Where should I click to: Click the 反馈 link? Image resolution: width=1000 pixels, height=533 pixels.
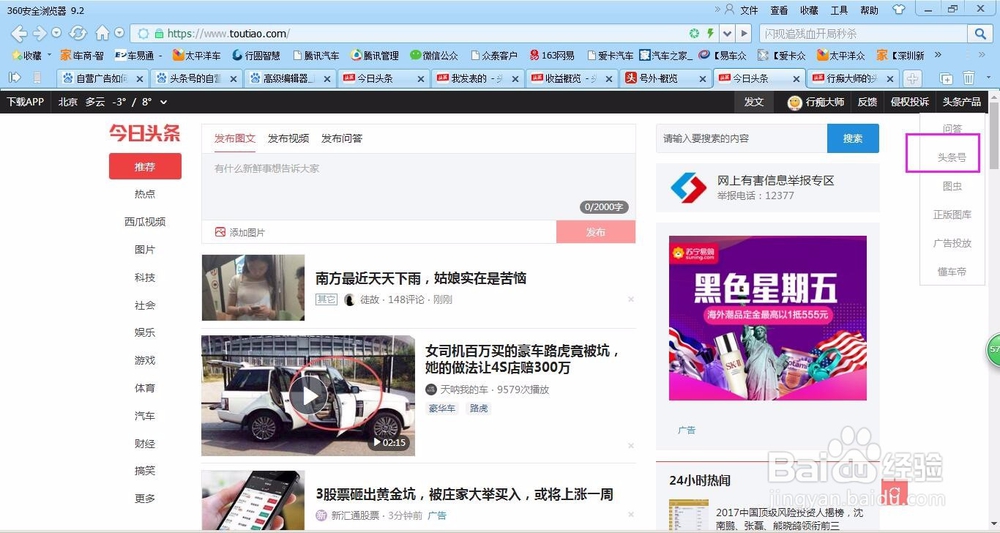[867, 102]
